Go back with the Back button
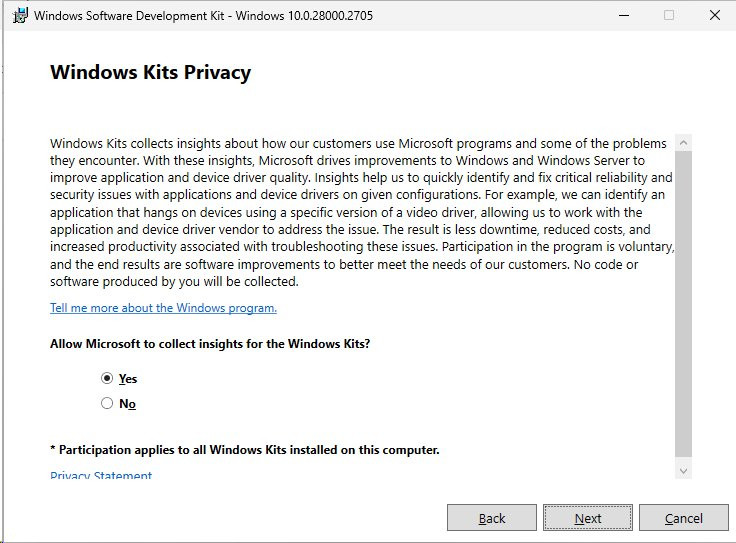The height and width of the screenshot is (543, 736). click(491, 518)
